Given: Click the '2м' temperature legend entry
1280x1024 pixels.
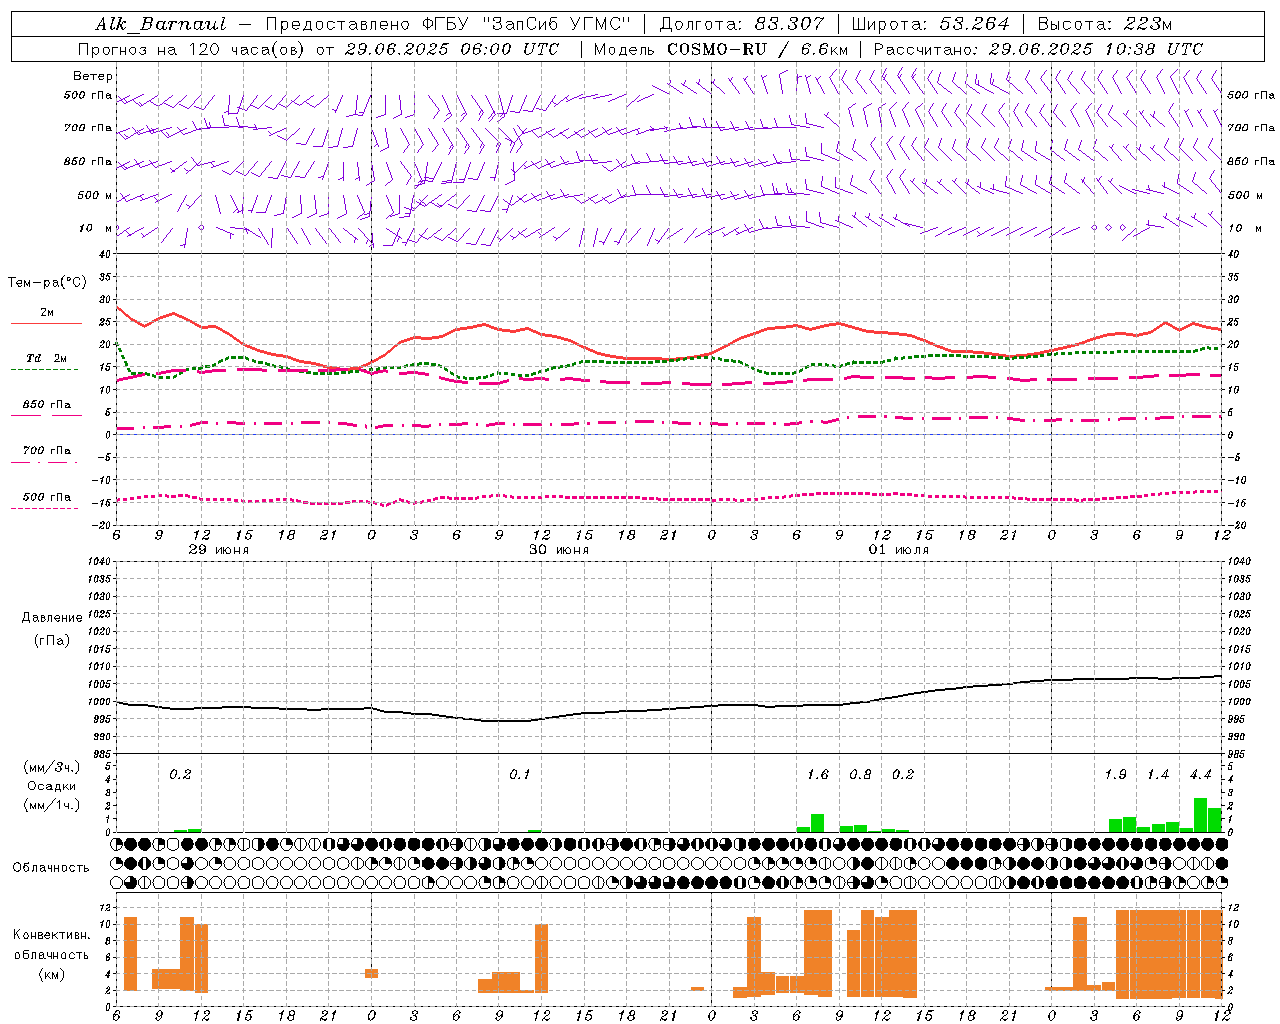Looking at the screenshot, I should (x=47, y=312).
